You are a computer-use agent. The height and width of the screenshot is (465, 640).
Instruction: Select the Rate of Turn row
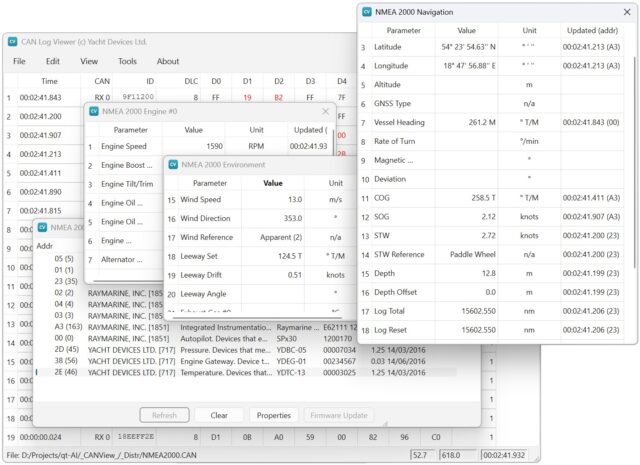tap(491, 141)
